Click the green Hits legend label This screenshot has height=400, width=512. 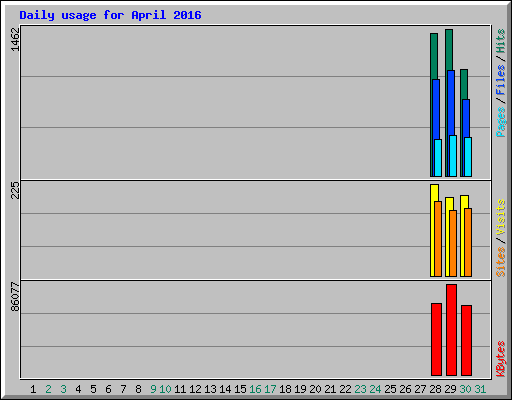coord(500,41)
